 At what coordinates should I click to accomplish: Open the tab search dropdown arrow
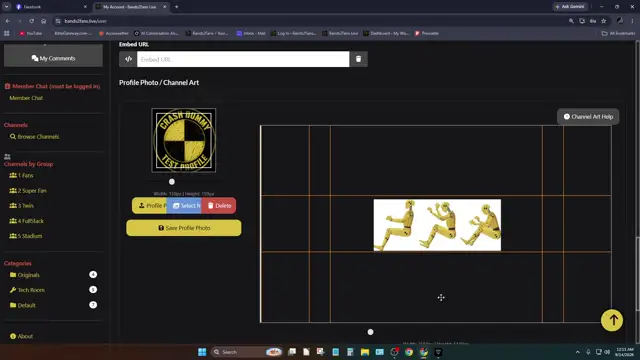[7, 7]
